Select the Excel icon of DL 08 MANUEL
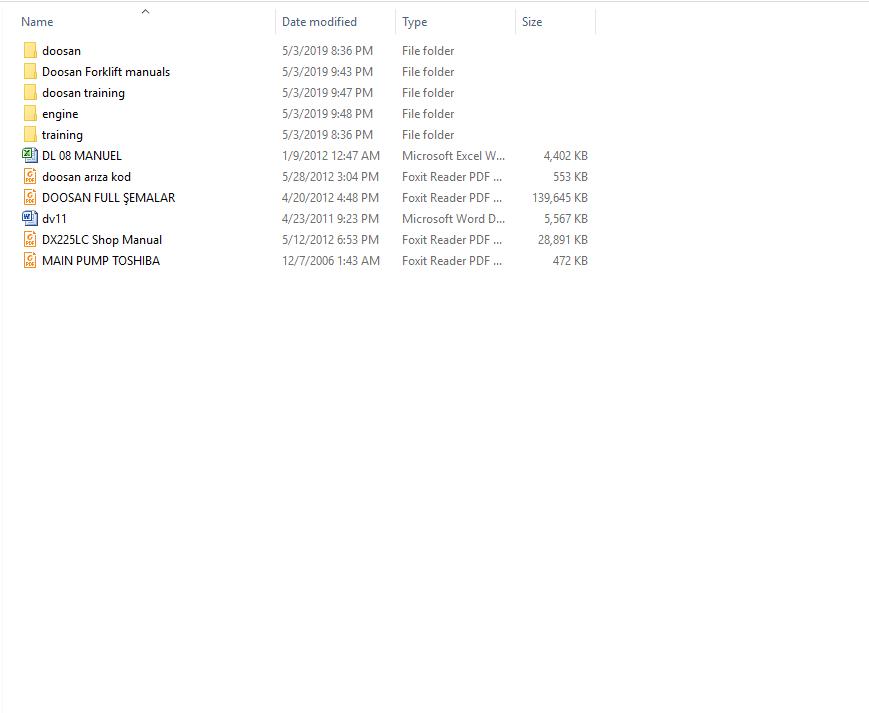Screen dimensions: 869x713 [x=30, y=156]
